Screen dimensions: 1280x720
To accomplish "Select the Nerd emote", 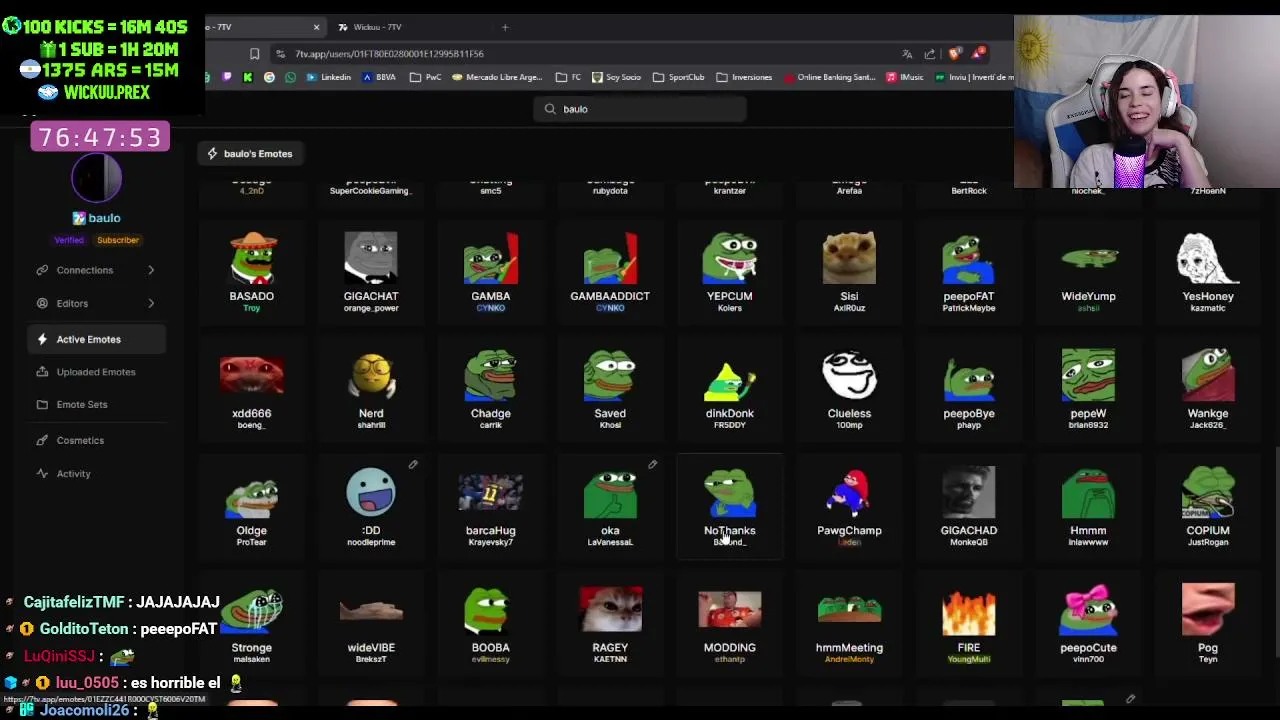I will [371, 389].
